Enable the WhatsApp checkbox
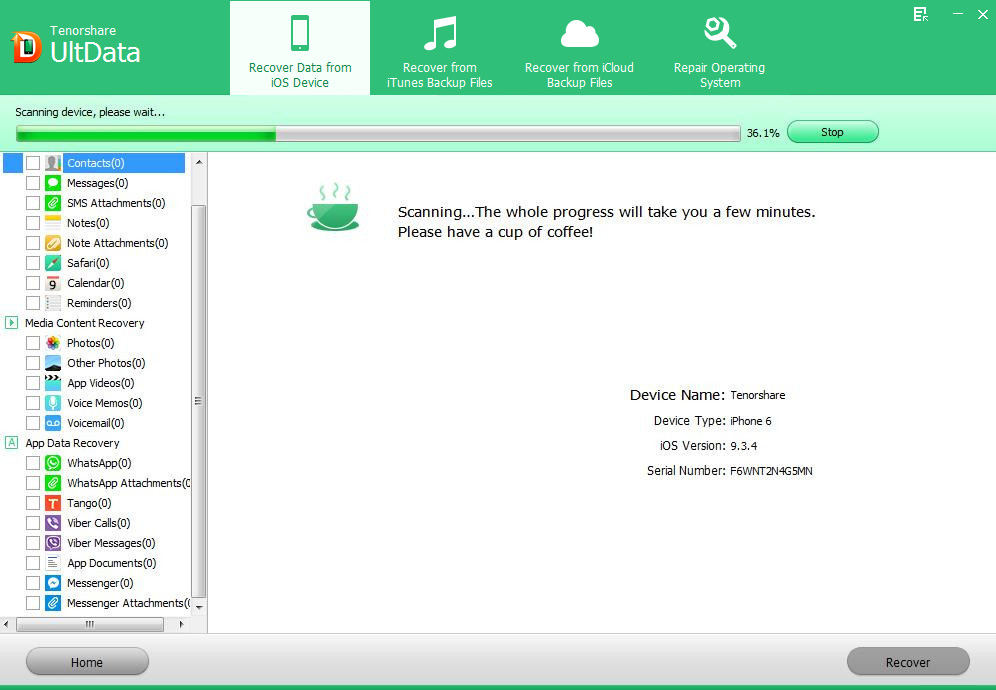 click(x=33, y=463)
